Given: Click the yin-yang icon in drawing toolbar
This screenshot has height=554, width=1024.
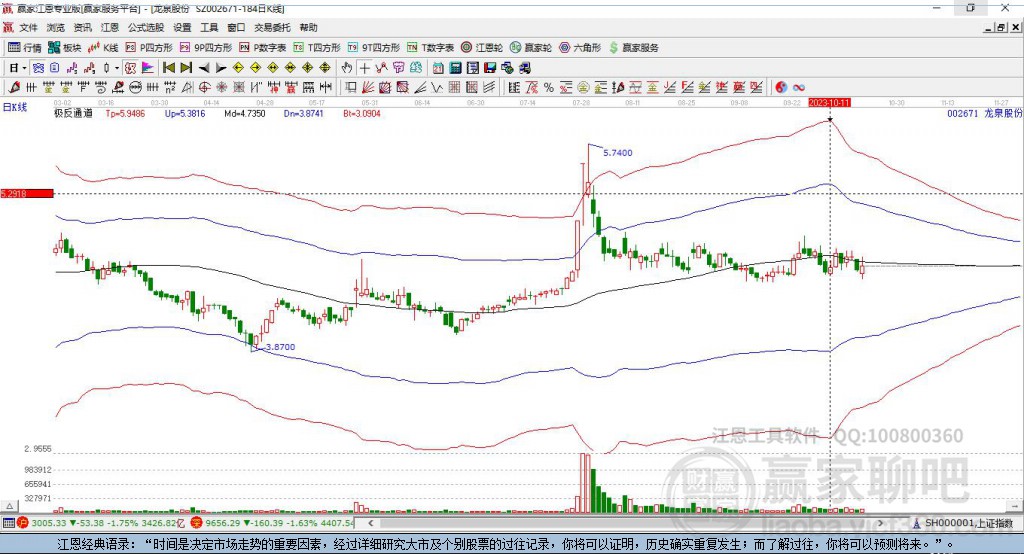Looking at the screenshot, I should 781,87.
